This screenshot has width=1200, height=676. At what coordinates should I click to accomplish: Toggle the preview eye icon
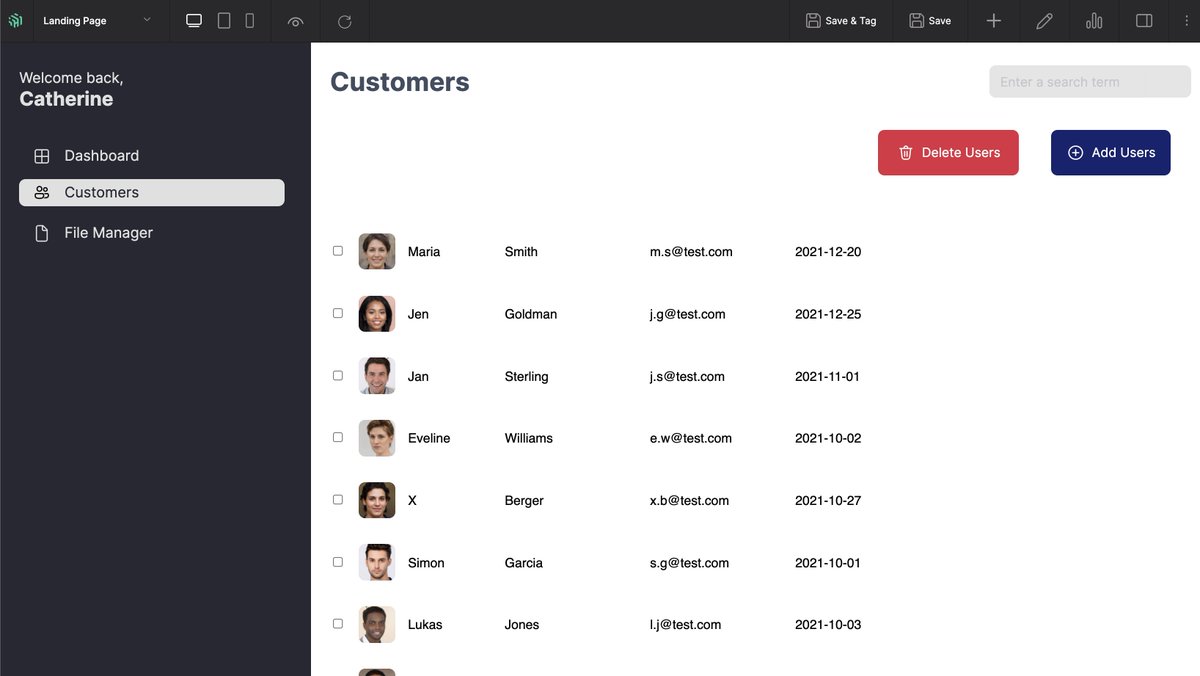coord(295,21)
